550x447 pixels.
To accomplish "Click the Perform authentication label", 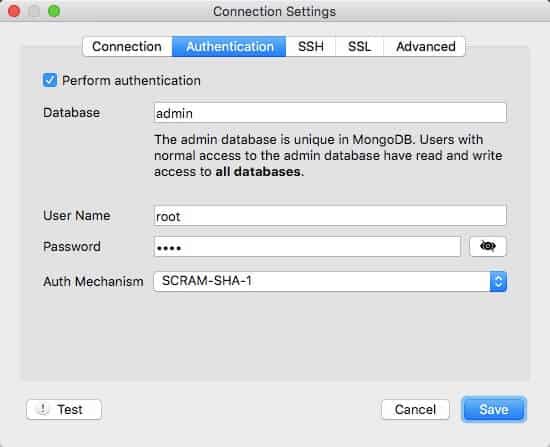I will pos(131,81).
